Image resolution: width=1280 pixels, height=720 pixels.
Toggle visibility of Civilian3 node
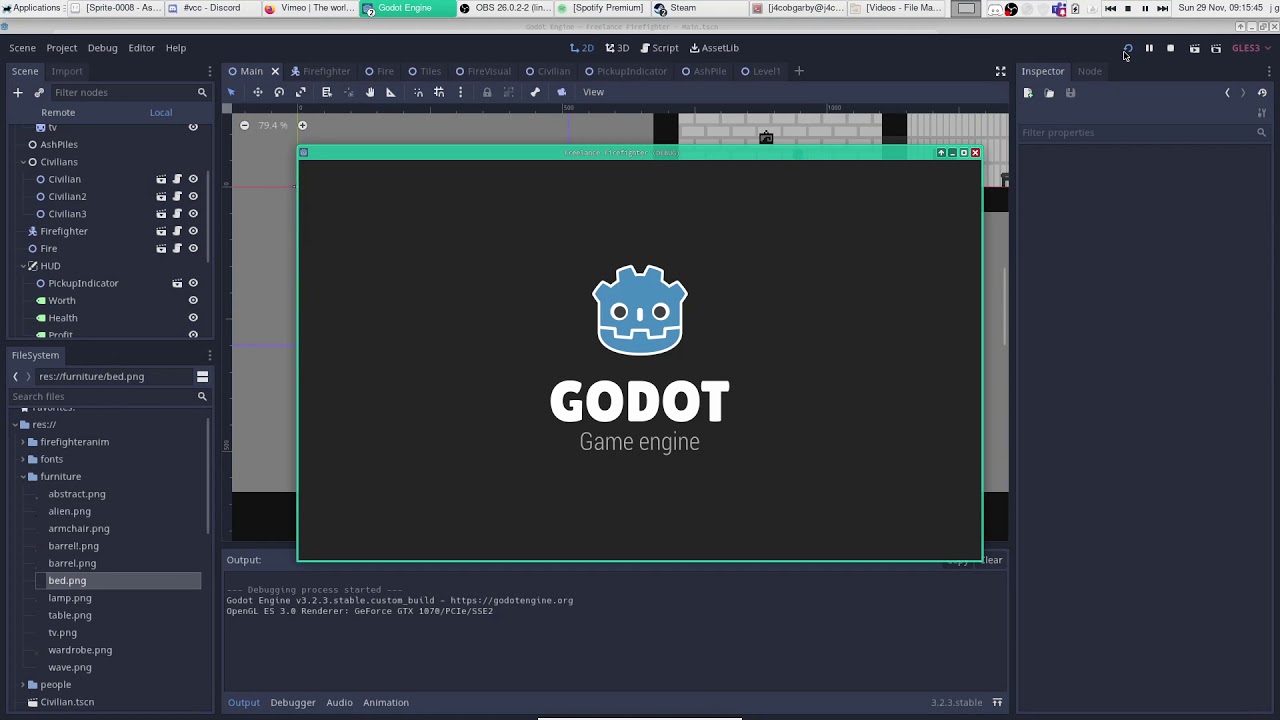pos(193,213)
